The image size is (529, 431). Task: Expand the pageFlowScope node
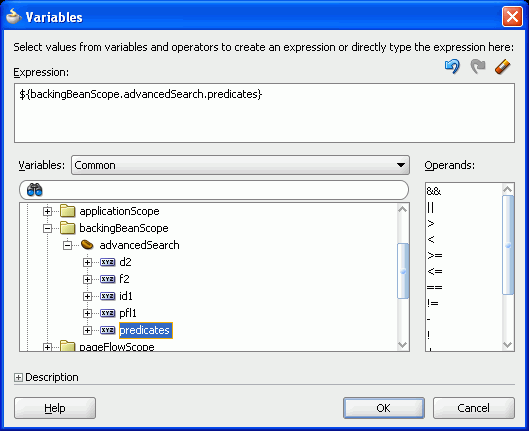point(47,347)
